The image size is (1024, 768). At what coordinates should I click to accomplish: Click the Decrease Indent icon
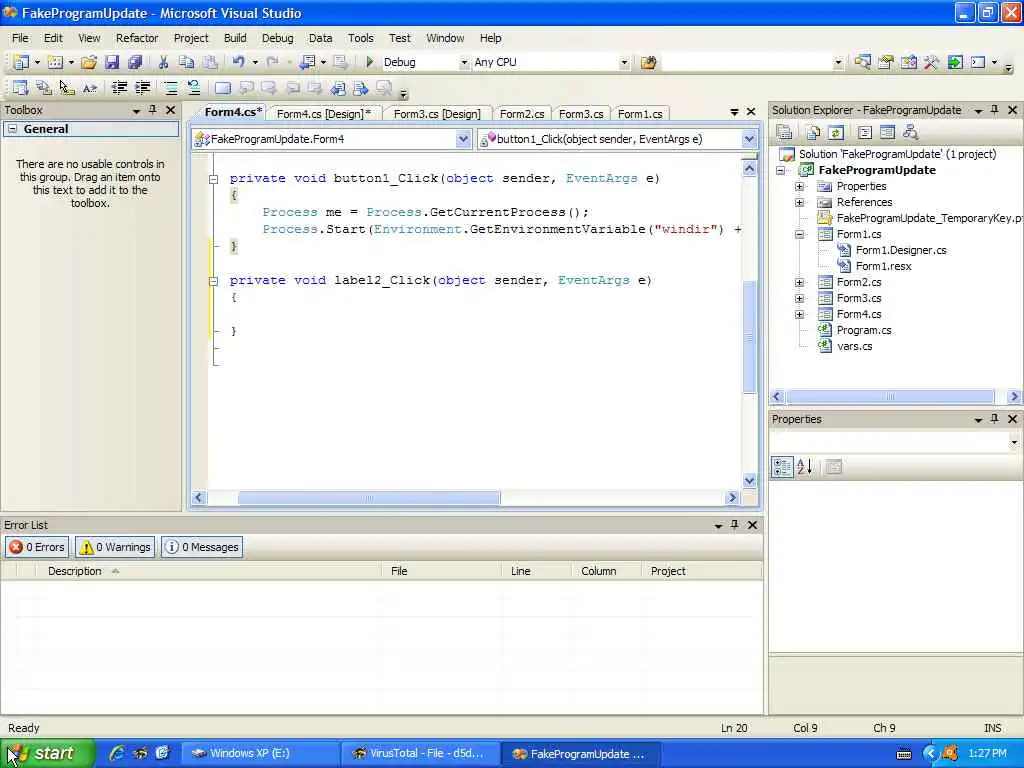coord(119,88)
